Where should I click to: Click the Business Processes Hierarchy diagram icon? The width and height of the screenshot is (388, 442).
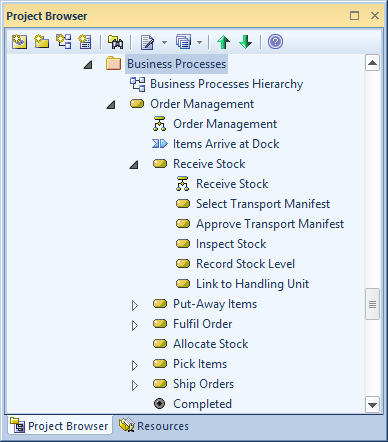[138, 84]
